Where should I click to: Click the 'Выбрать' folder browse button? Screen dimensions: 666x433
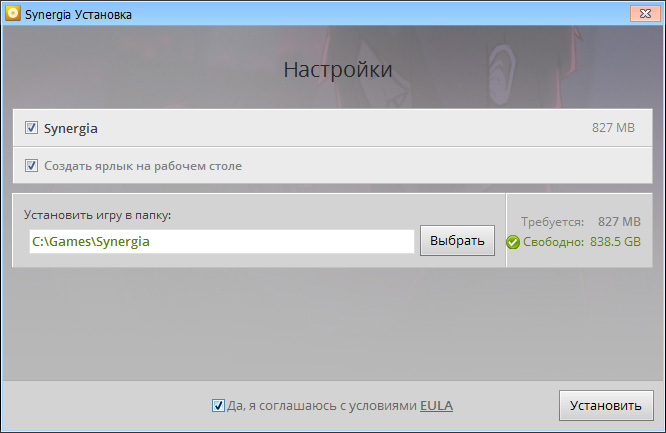click(x=457, y=241)
